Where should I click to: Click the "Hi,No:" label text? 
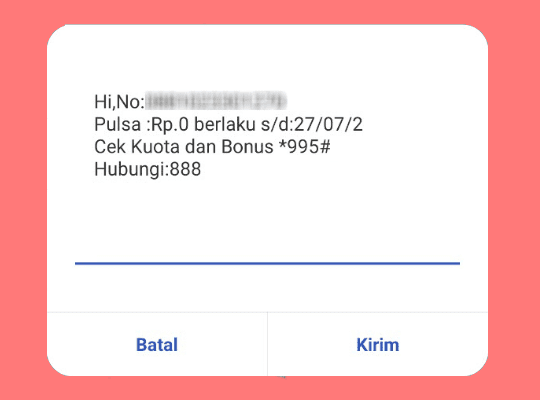(120, 102)
